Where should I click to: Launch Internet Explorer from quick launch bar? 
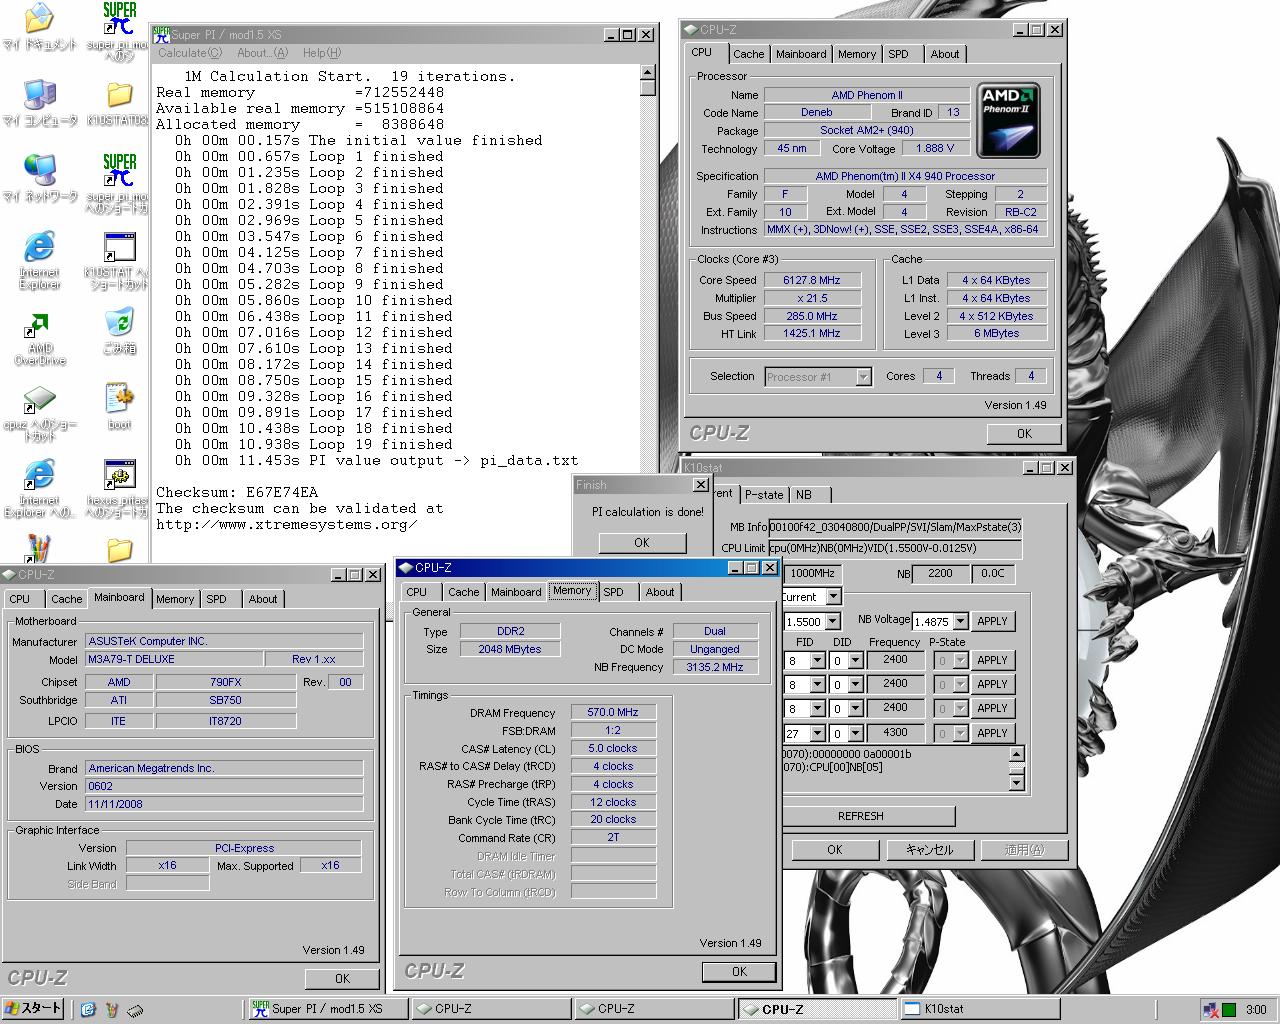click(87, 1010)
